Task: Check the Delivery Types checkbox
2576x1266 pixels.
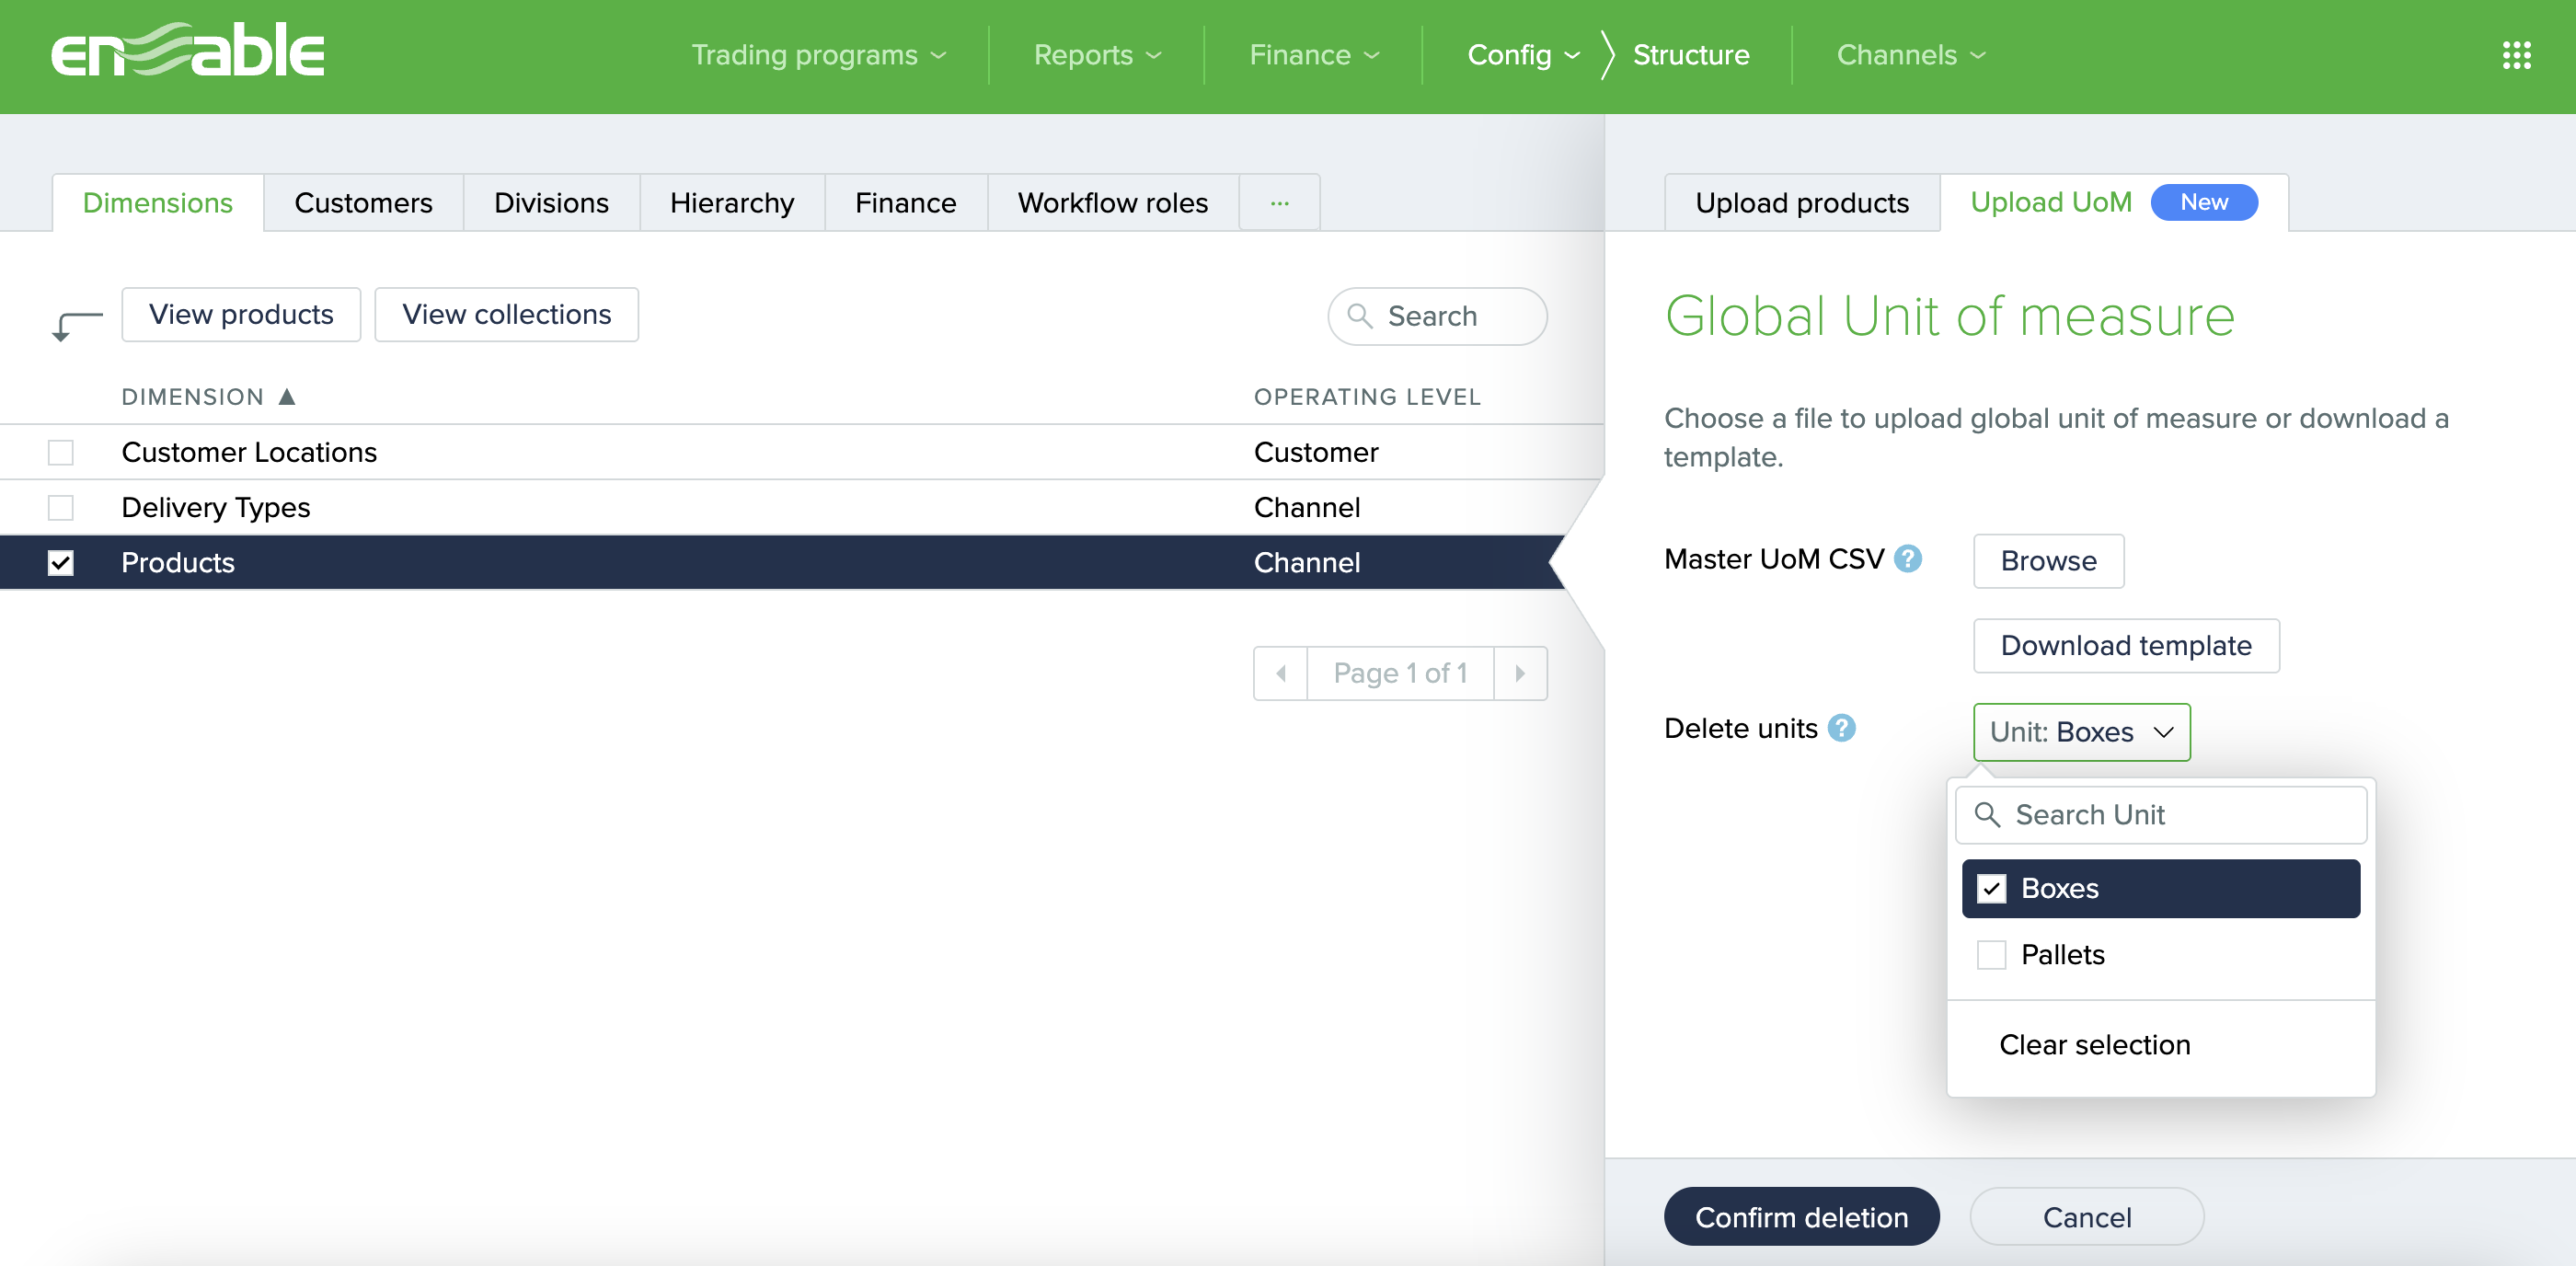Action: [x=61, y=508]
